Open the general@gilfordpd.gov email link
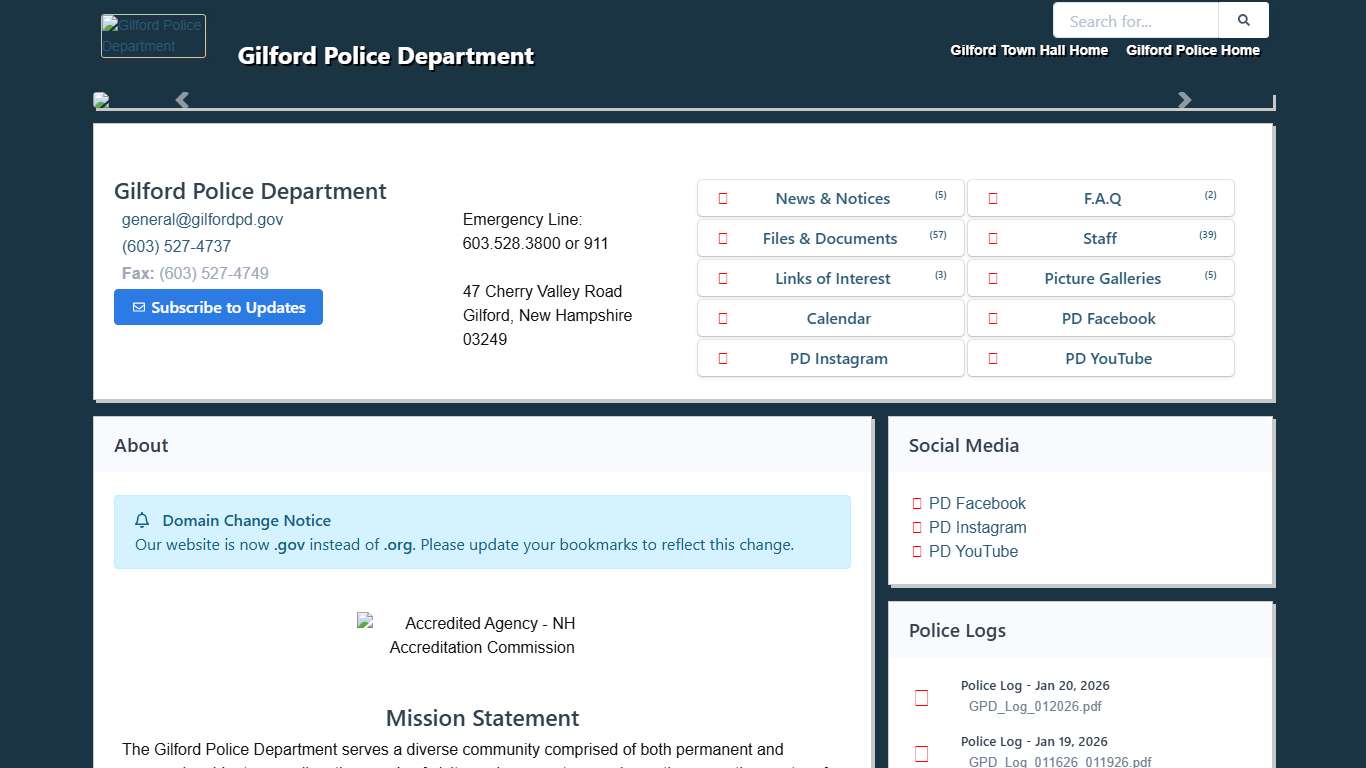 202,219
